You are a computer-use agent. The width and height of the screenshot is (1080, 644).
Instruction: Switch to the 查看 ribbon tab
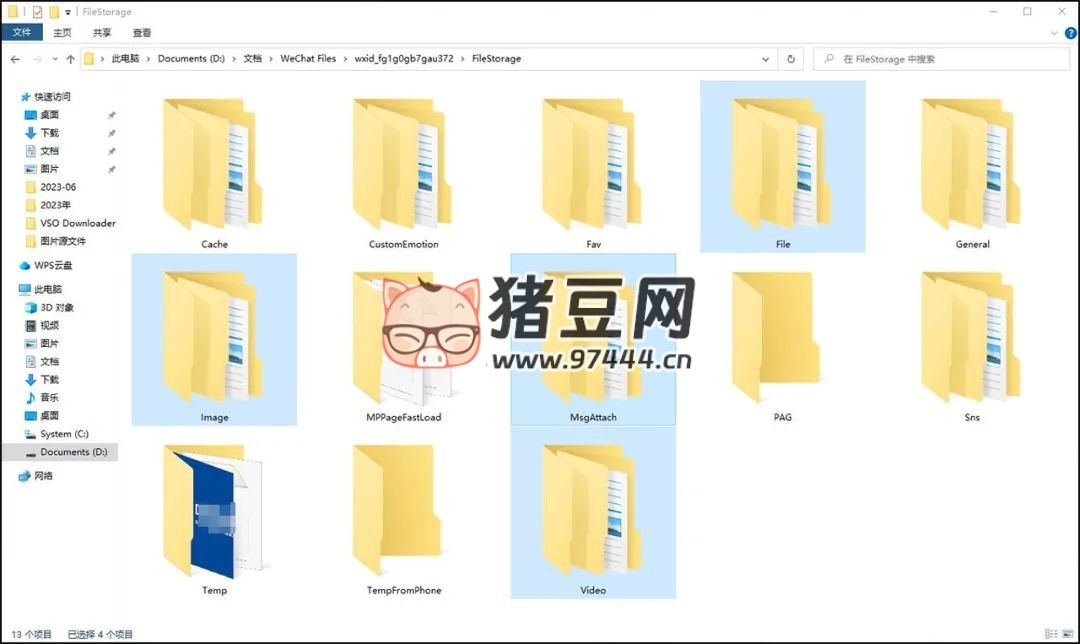click(142, 33)
